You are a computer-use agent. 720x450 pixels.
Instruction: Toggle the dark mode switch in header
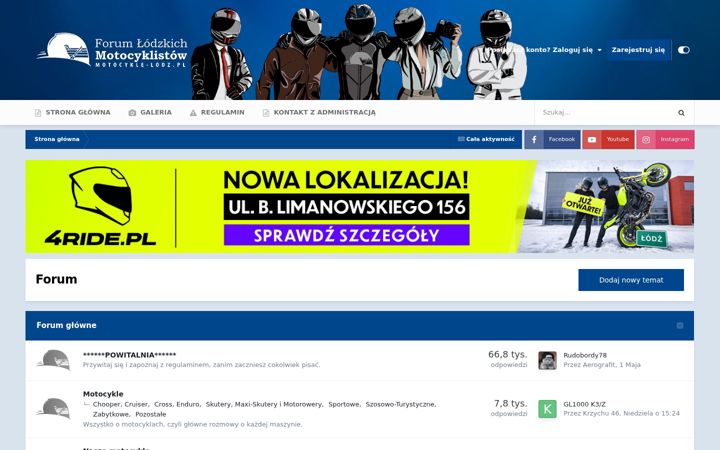click(x=683, y=50)
